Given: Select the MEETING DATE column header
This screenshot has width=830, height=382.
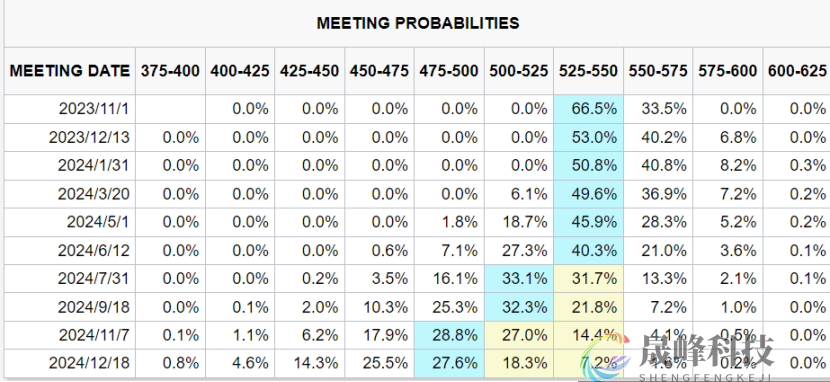Looking at the screenshot, I should 70,71.
